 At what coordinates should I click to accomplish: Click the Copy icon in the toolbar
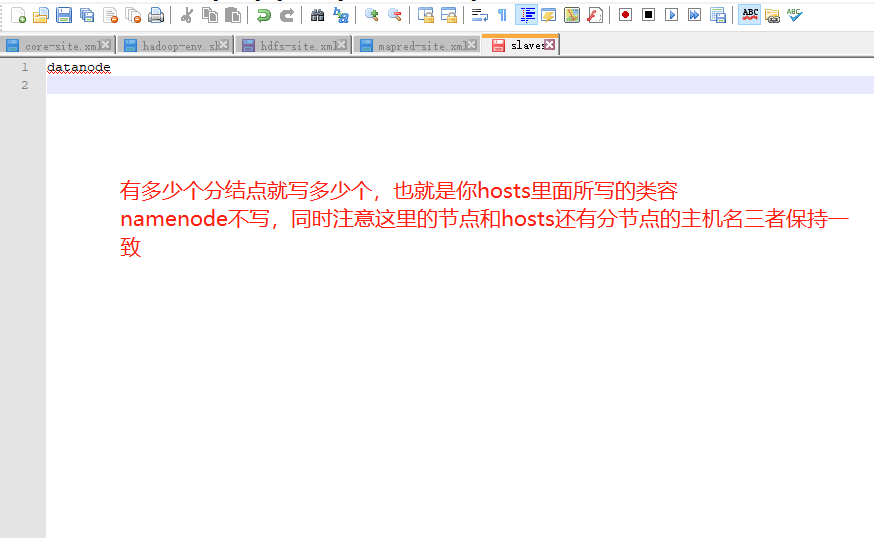coord(210,15)
